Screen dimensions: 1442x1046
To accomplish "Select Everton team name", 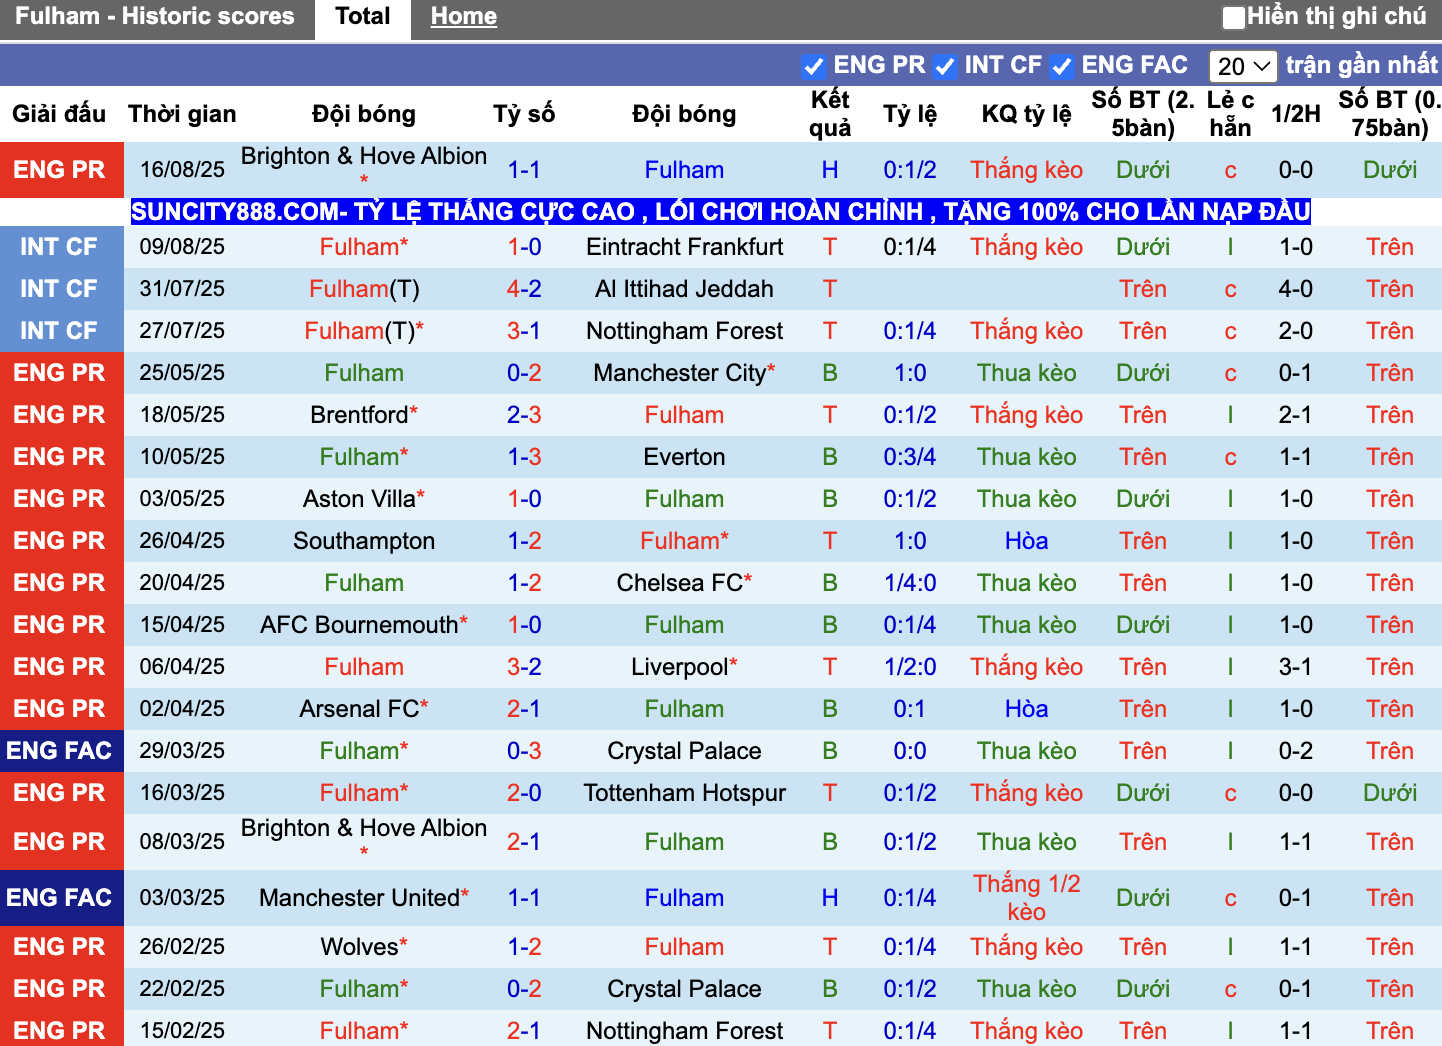I will (x=685, y=457).
